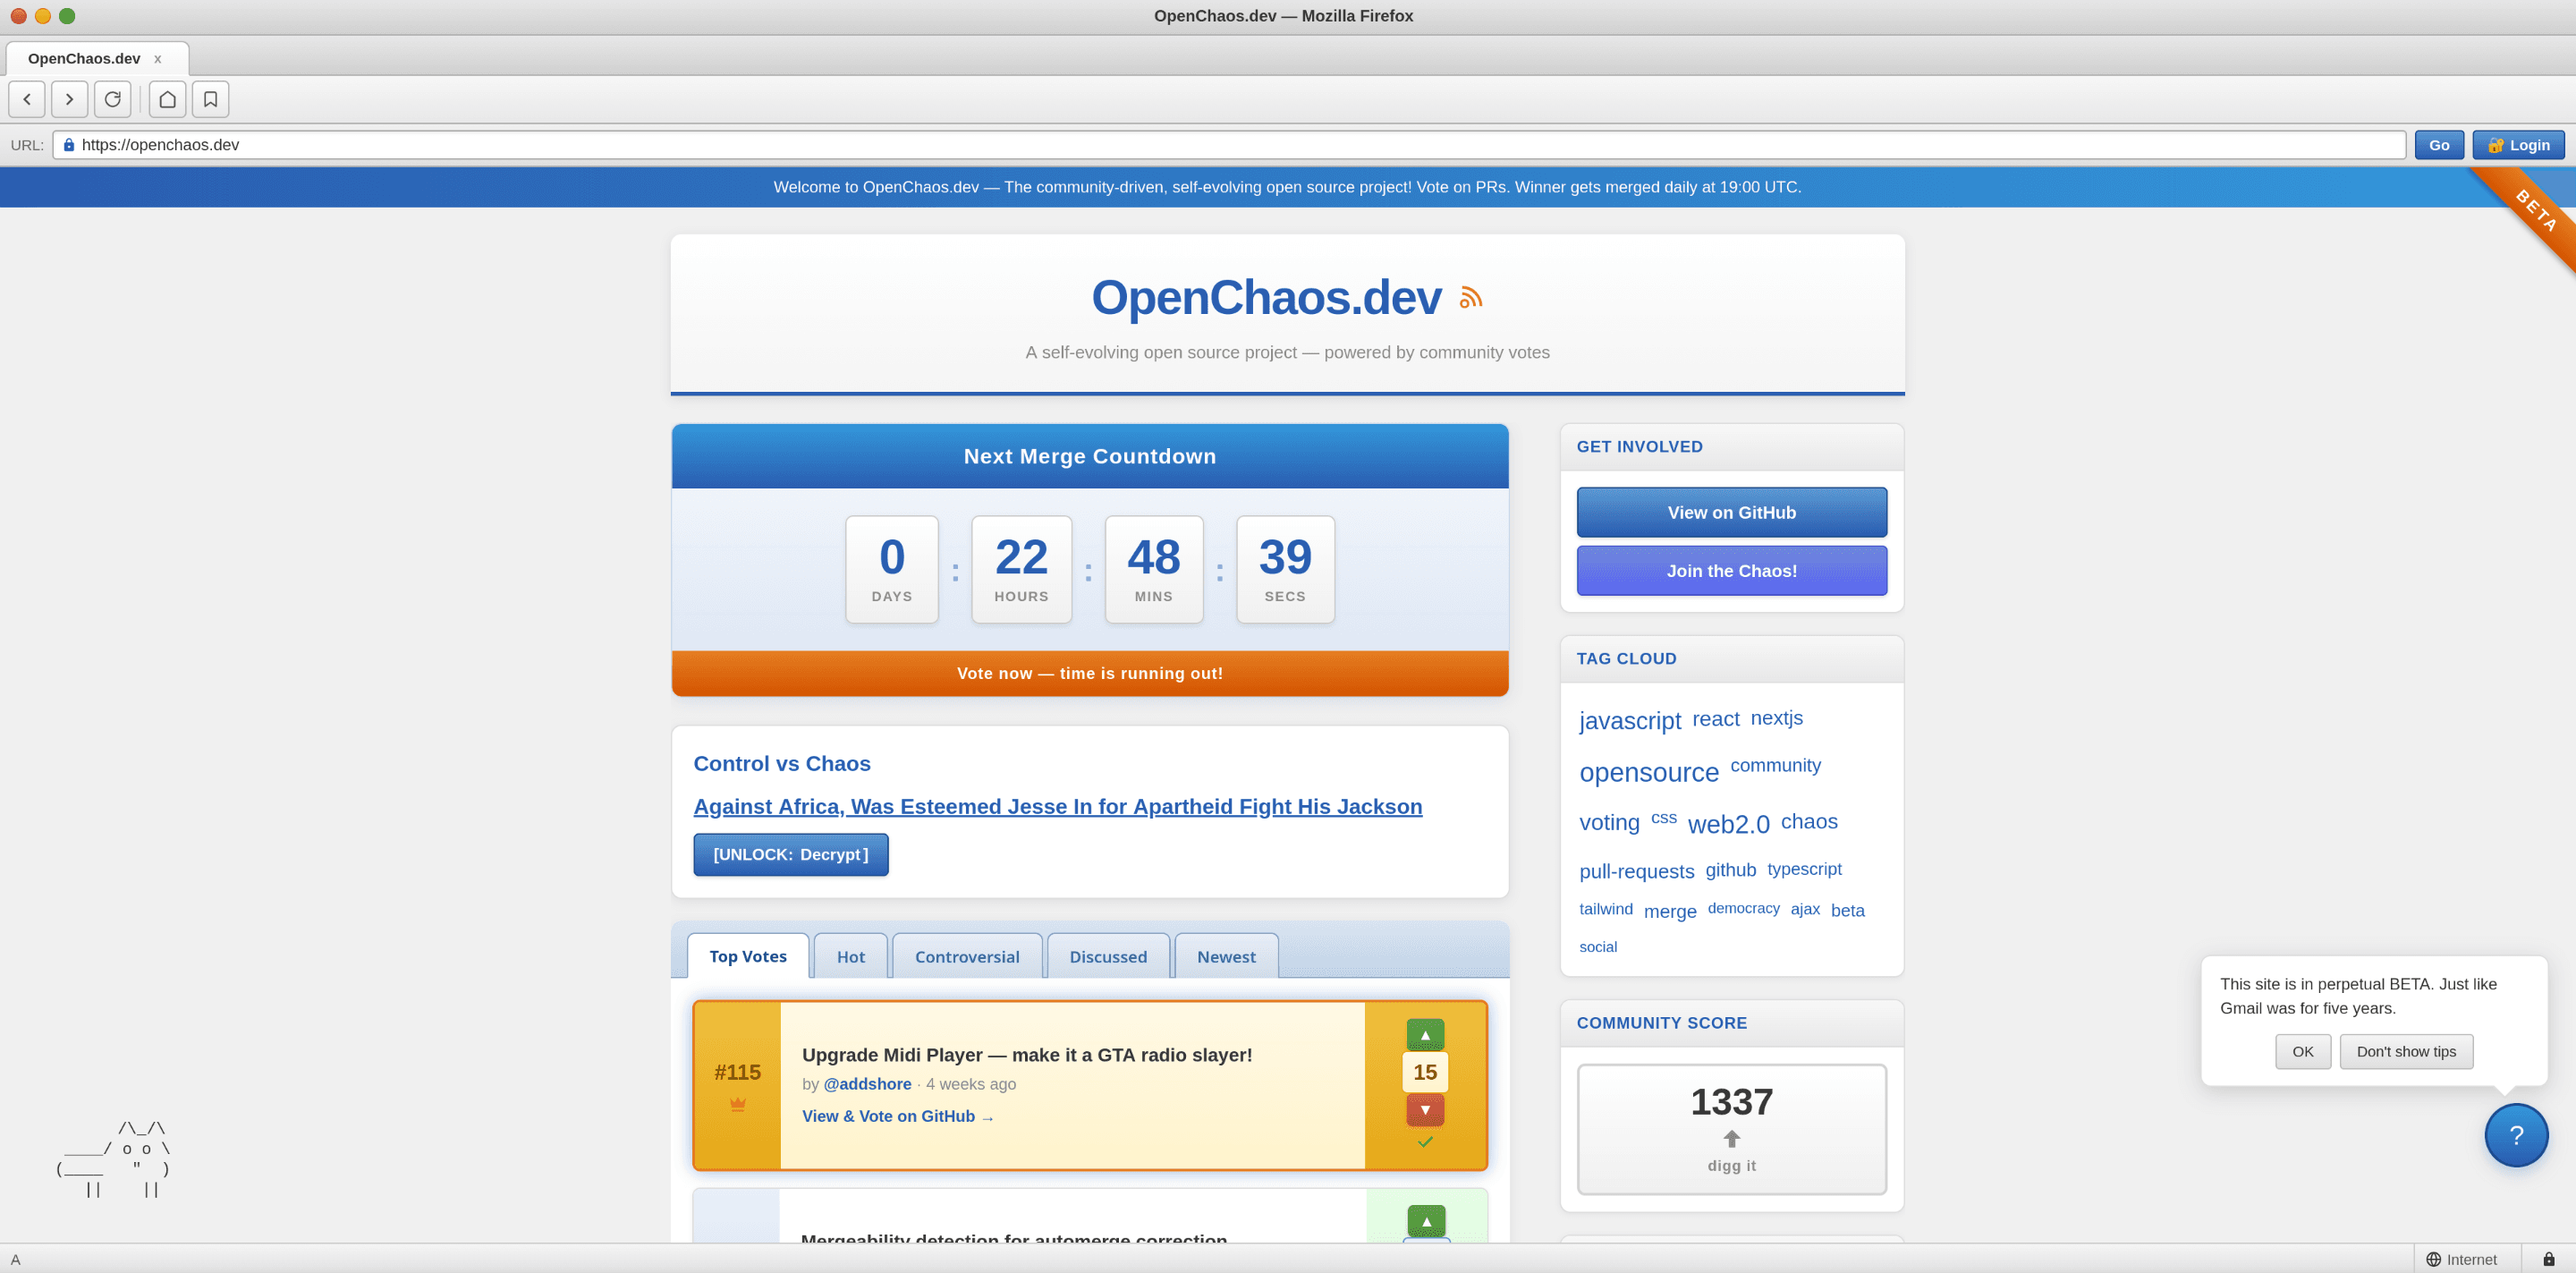Image resolution: width=2576 pixels, height=1273 pixels.
Task: Click the digg arrow under the community score
Action: coord(1731,1138)
